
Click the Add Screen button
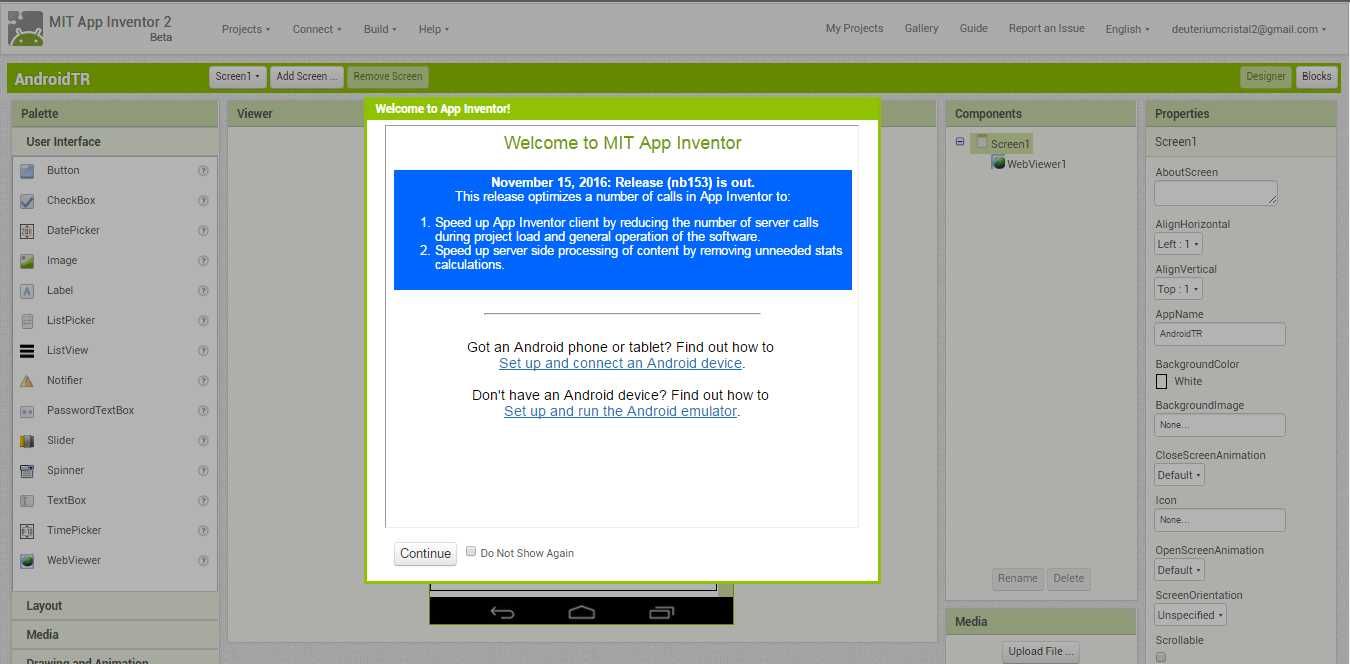307,76
